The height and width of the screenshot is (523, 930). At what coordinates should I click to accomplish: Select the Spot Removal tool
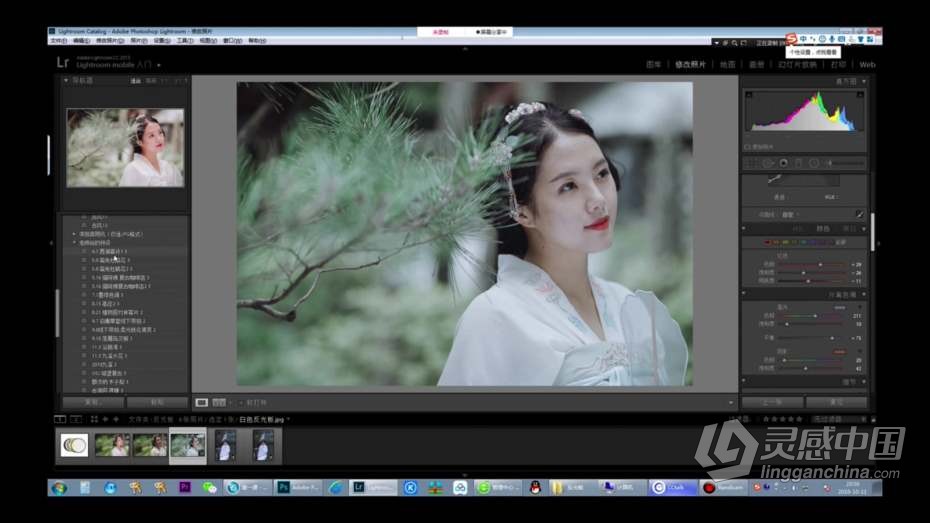point(768,162)
